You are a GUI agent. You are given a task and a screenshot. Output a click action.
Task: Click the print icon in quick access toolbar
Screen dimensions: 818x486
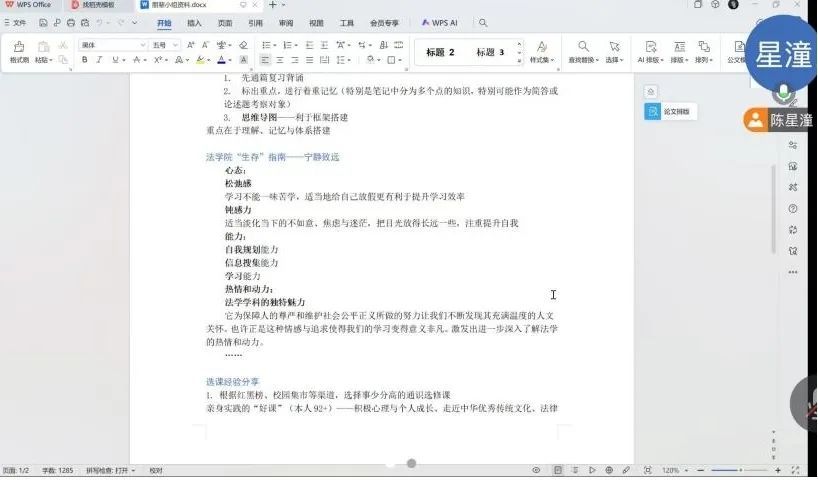click(71, 22)
